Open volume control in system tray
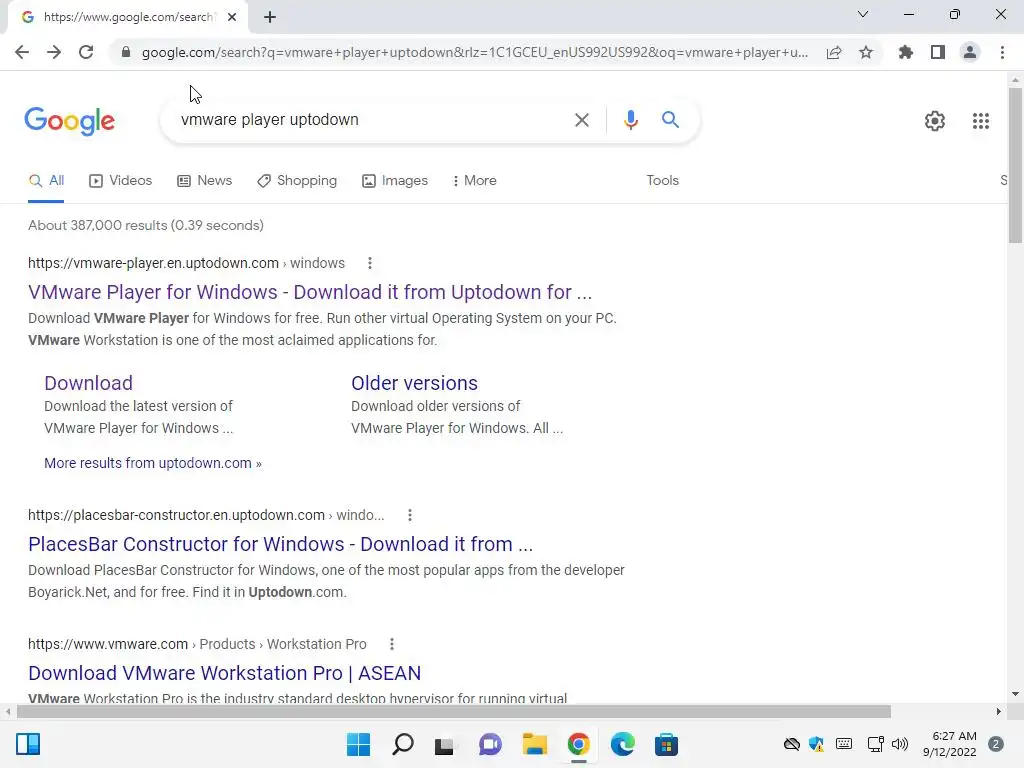This screenshot has height=768, width=1024. coord(900,744)
